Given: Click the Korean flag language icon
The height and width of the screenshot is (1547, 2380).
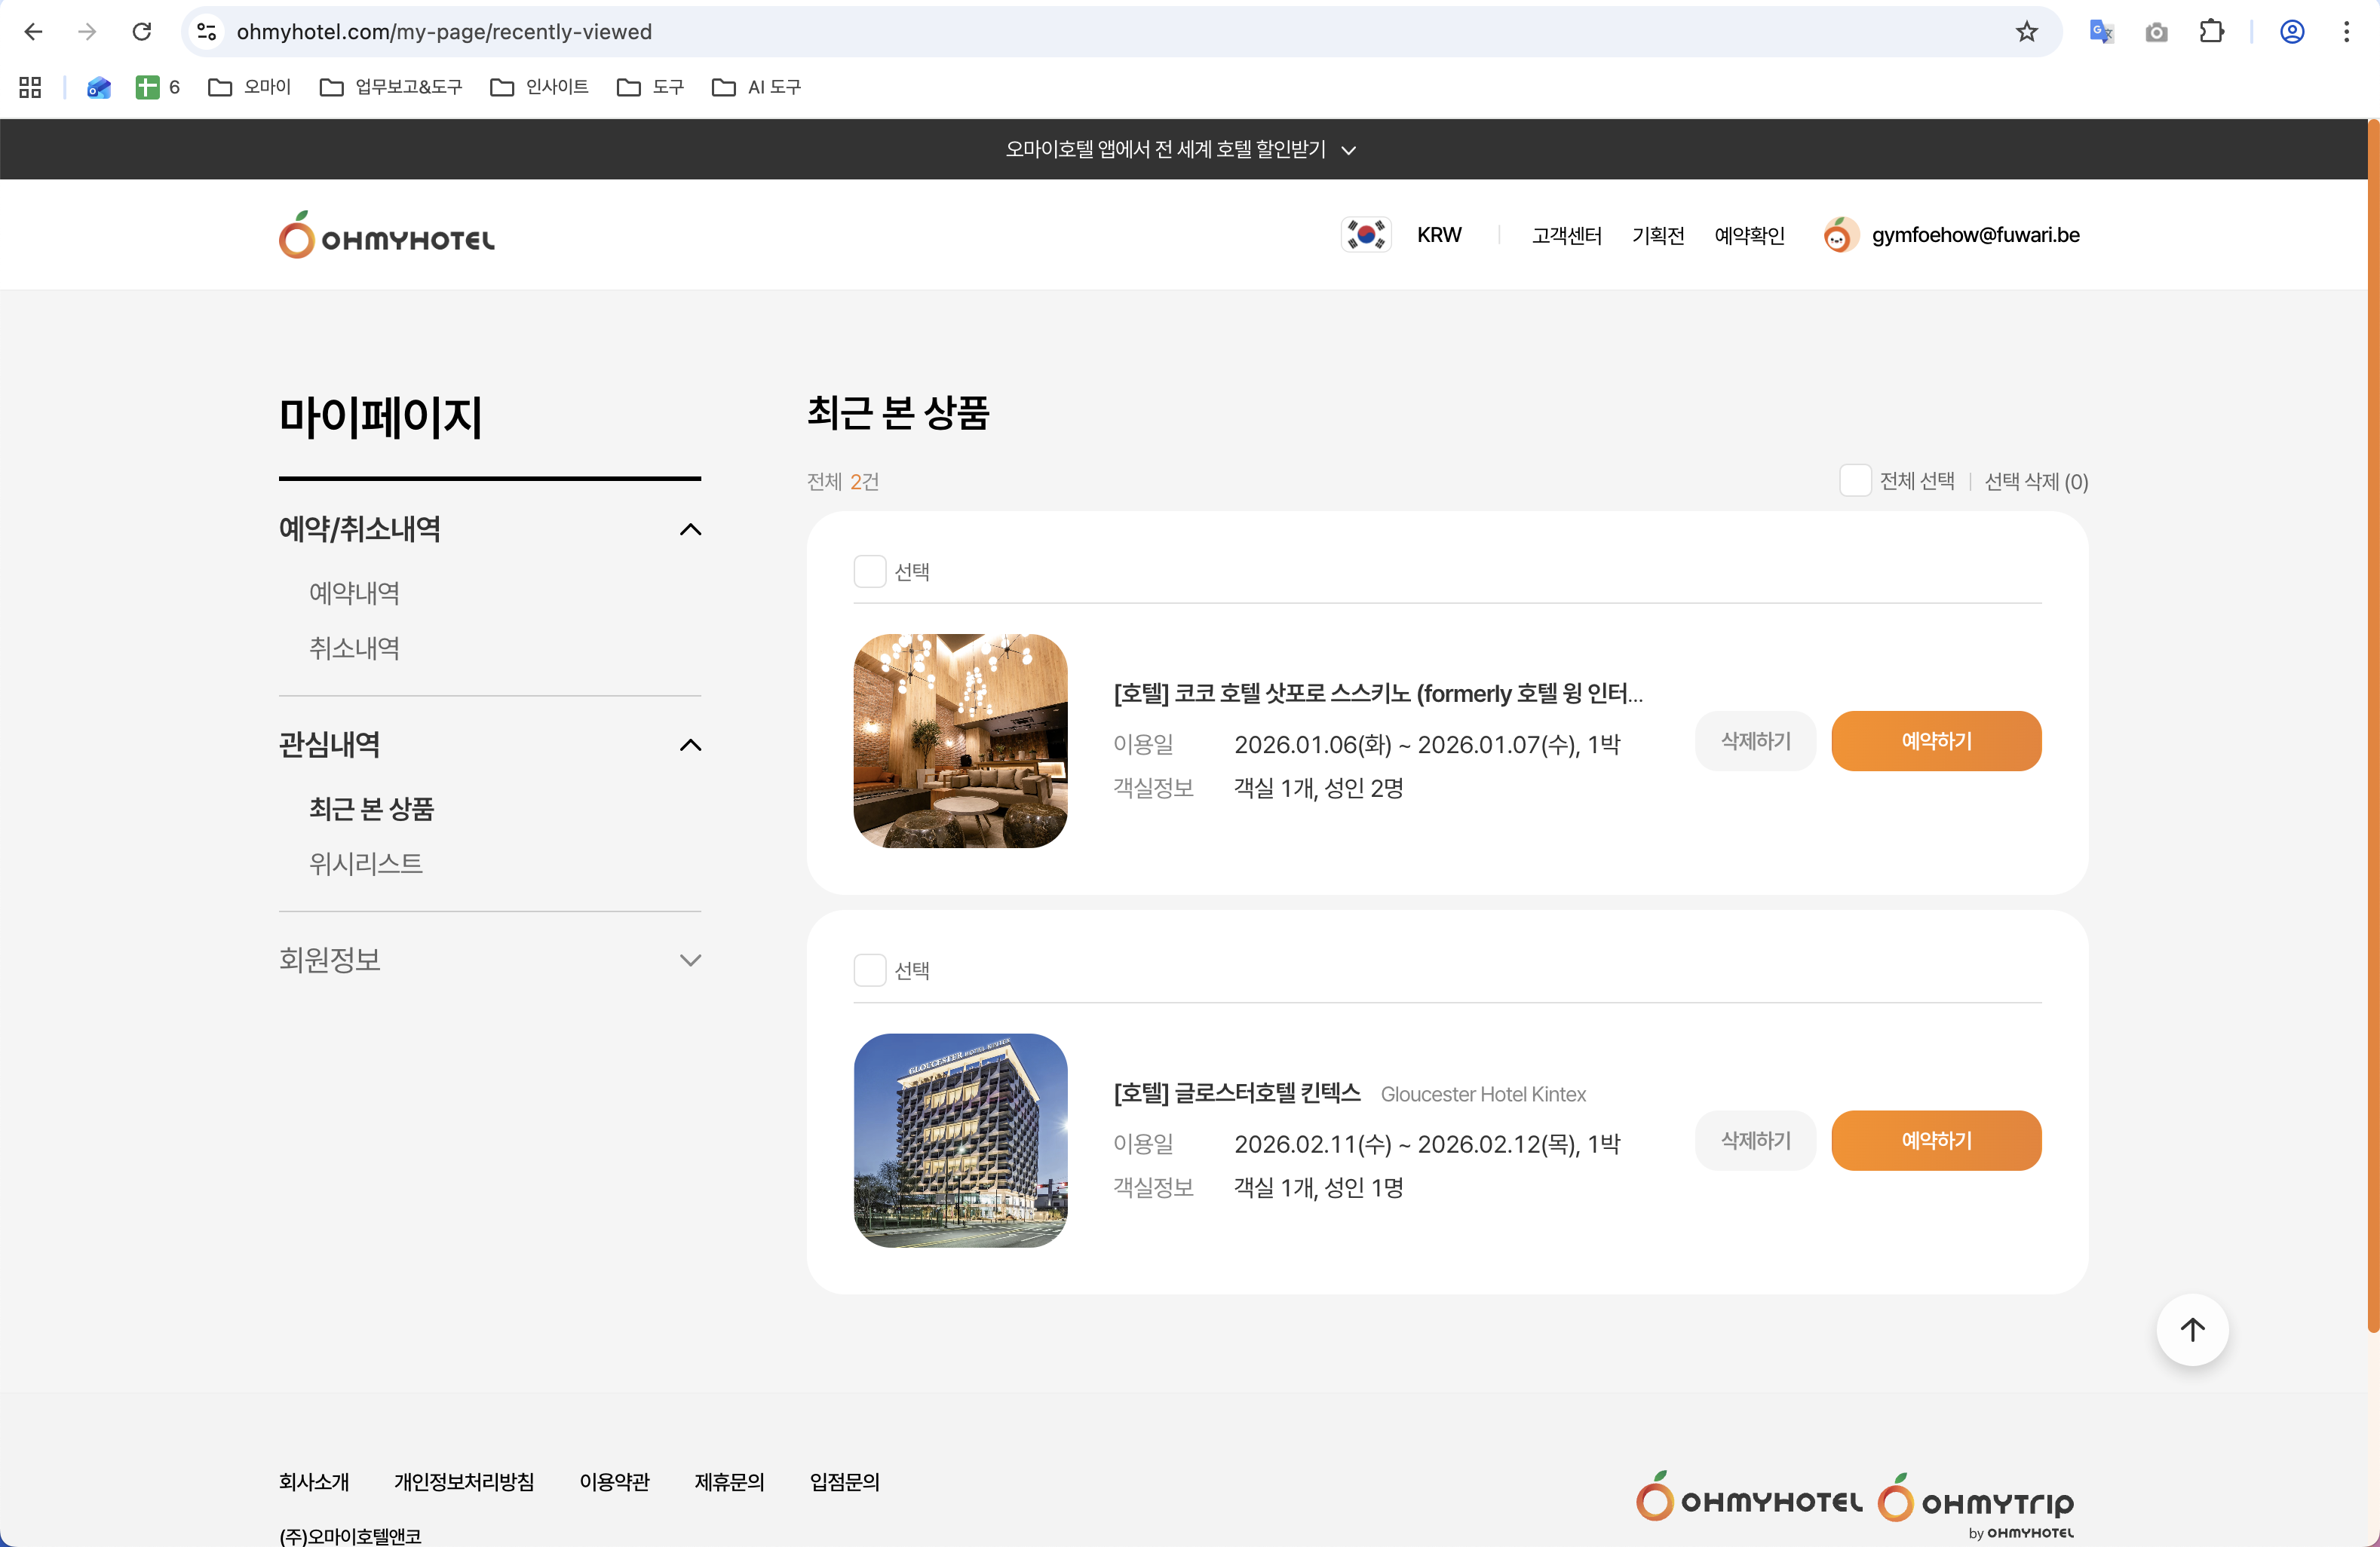Looking at the screenshot, I should tap(1365, 235).
